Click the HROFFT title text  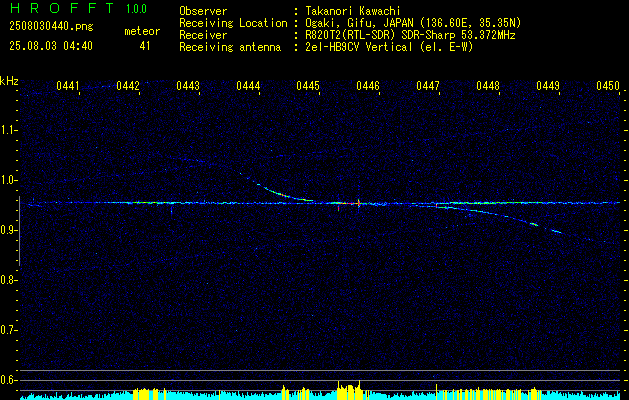coord(61,8)
